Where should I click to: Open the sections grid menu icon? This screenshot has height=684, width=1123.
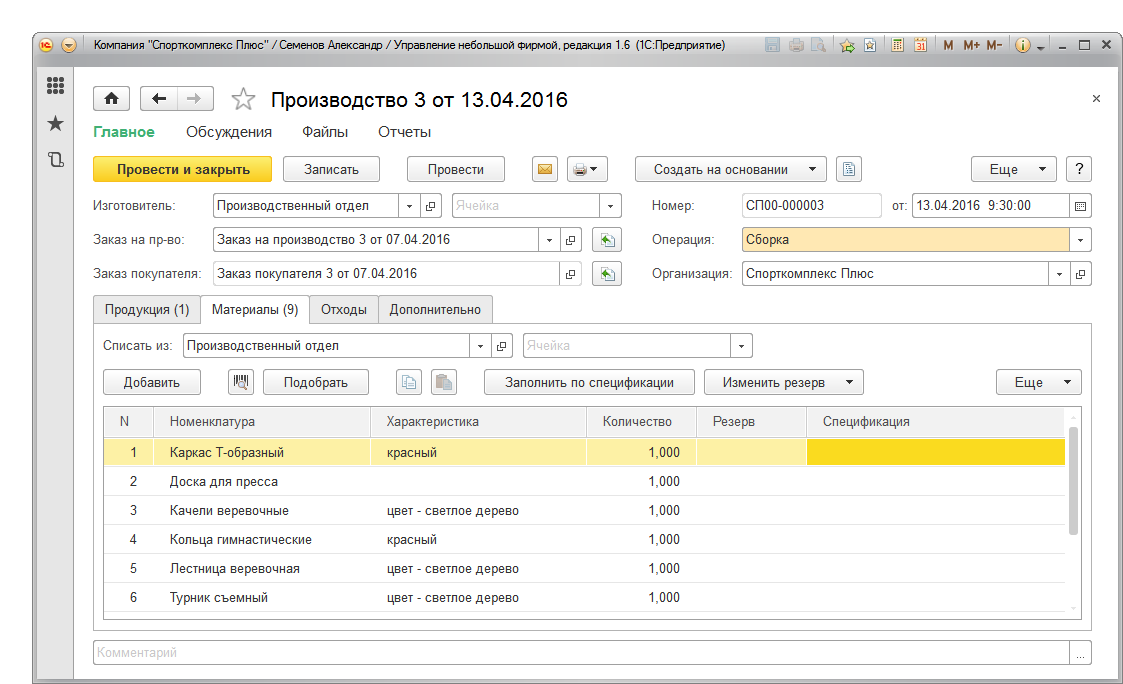[56, 87]
